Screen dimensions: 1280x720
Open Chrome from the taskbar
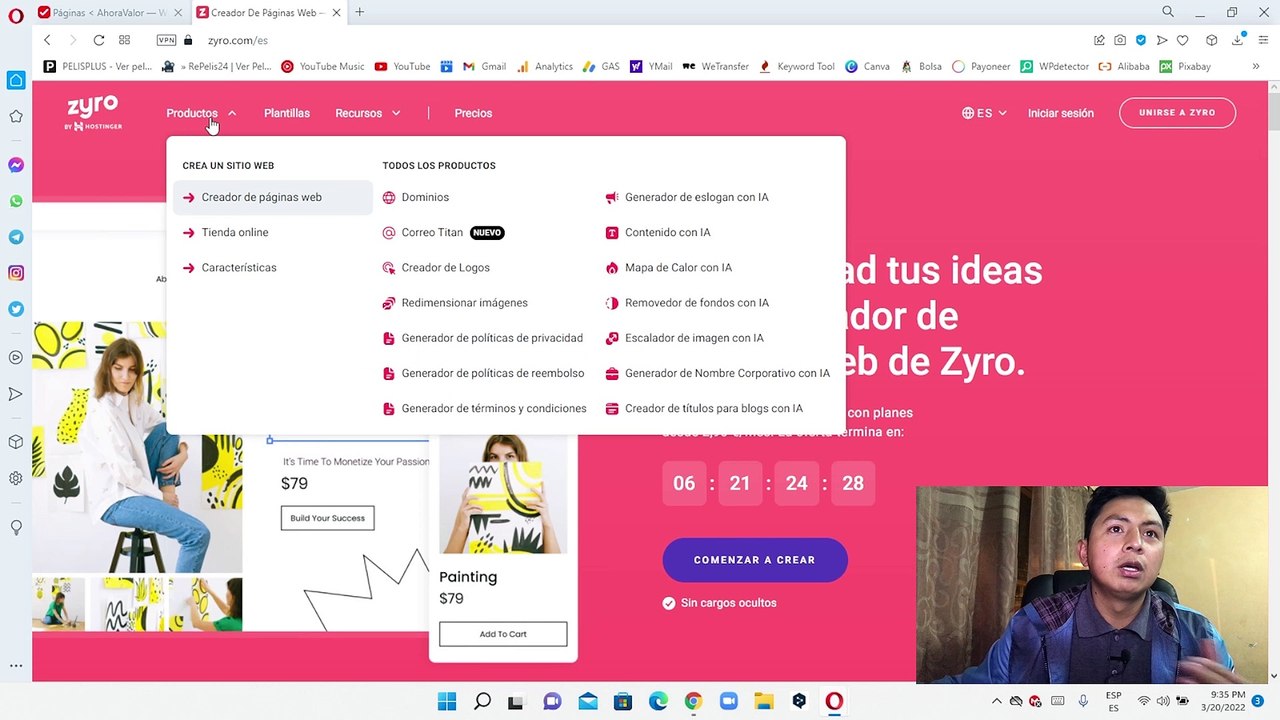[x=693, y=701]
